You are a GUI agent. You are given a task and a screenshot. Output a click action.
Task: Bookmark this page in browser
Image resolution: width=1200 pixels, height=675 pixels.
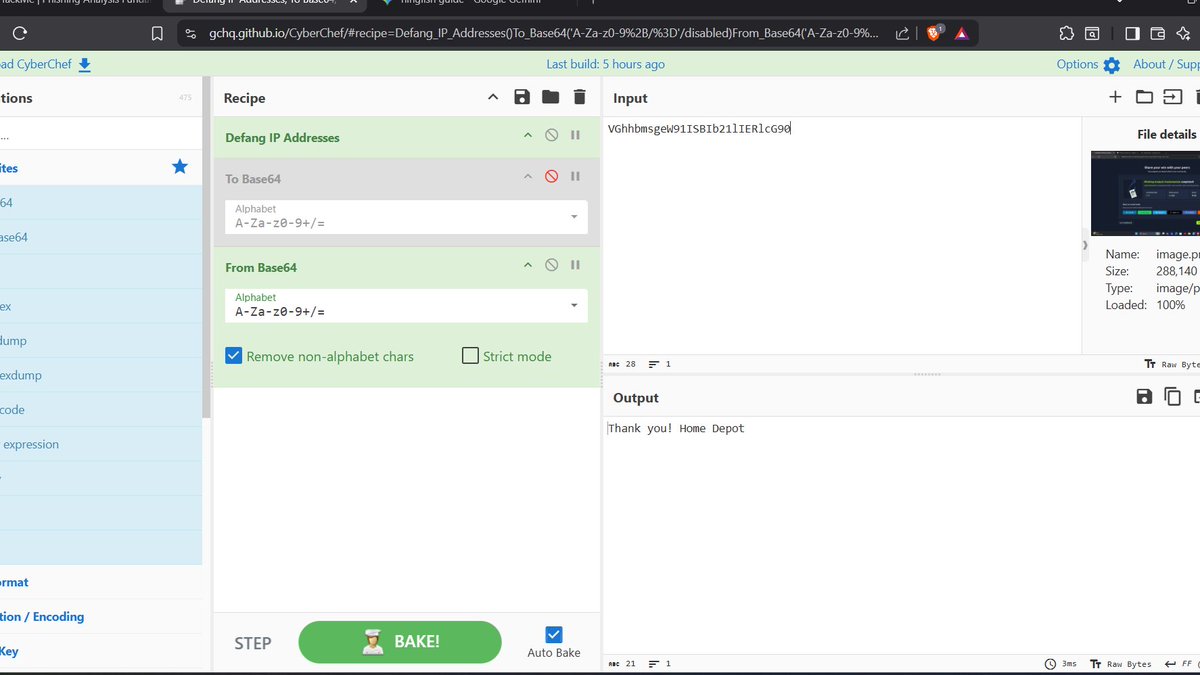click(x=157, y=33)
